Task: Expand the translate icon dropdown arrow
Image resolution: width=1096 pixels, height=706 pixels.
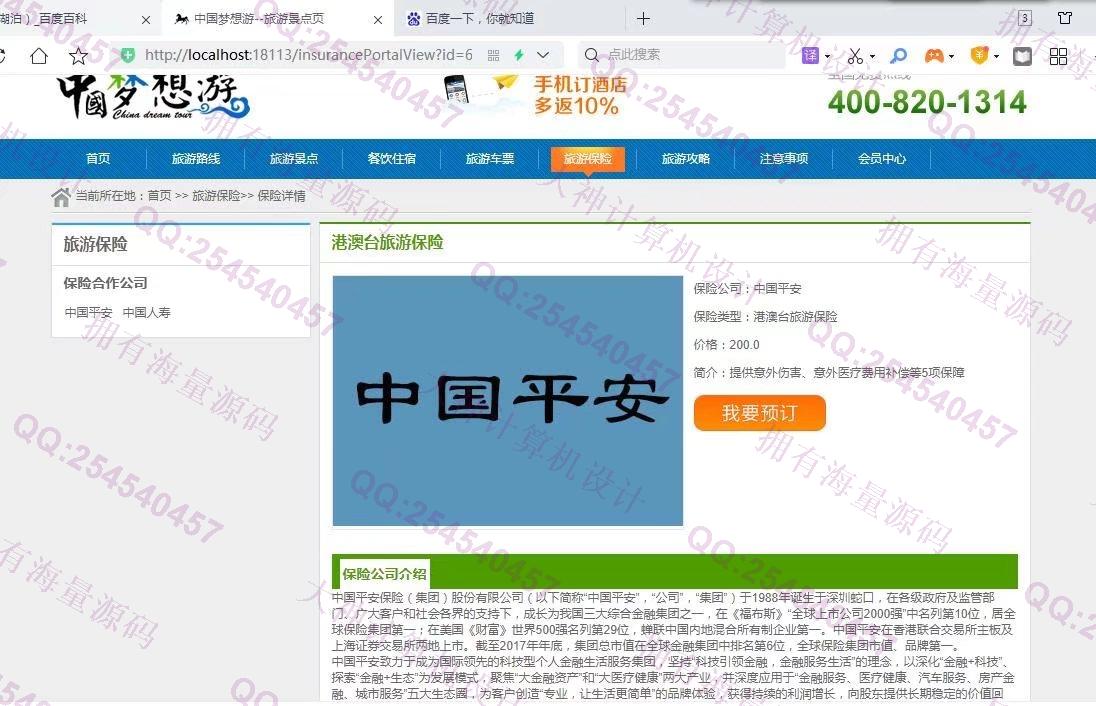Action: (x=827, y=57)
